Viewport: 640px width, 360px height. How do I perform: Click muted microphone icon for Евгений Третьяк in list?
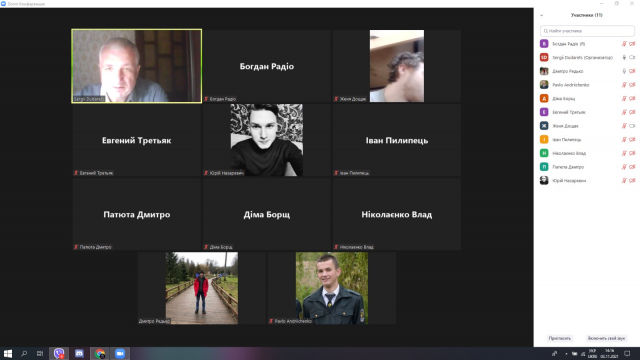(x=624, y=112)
